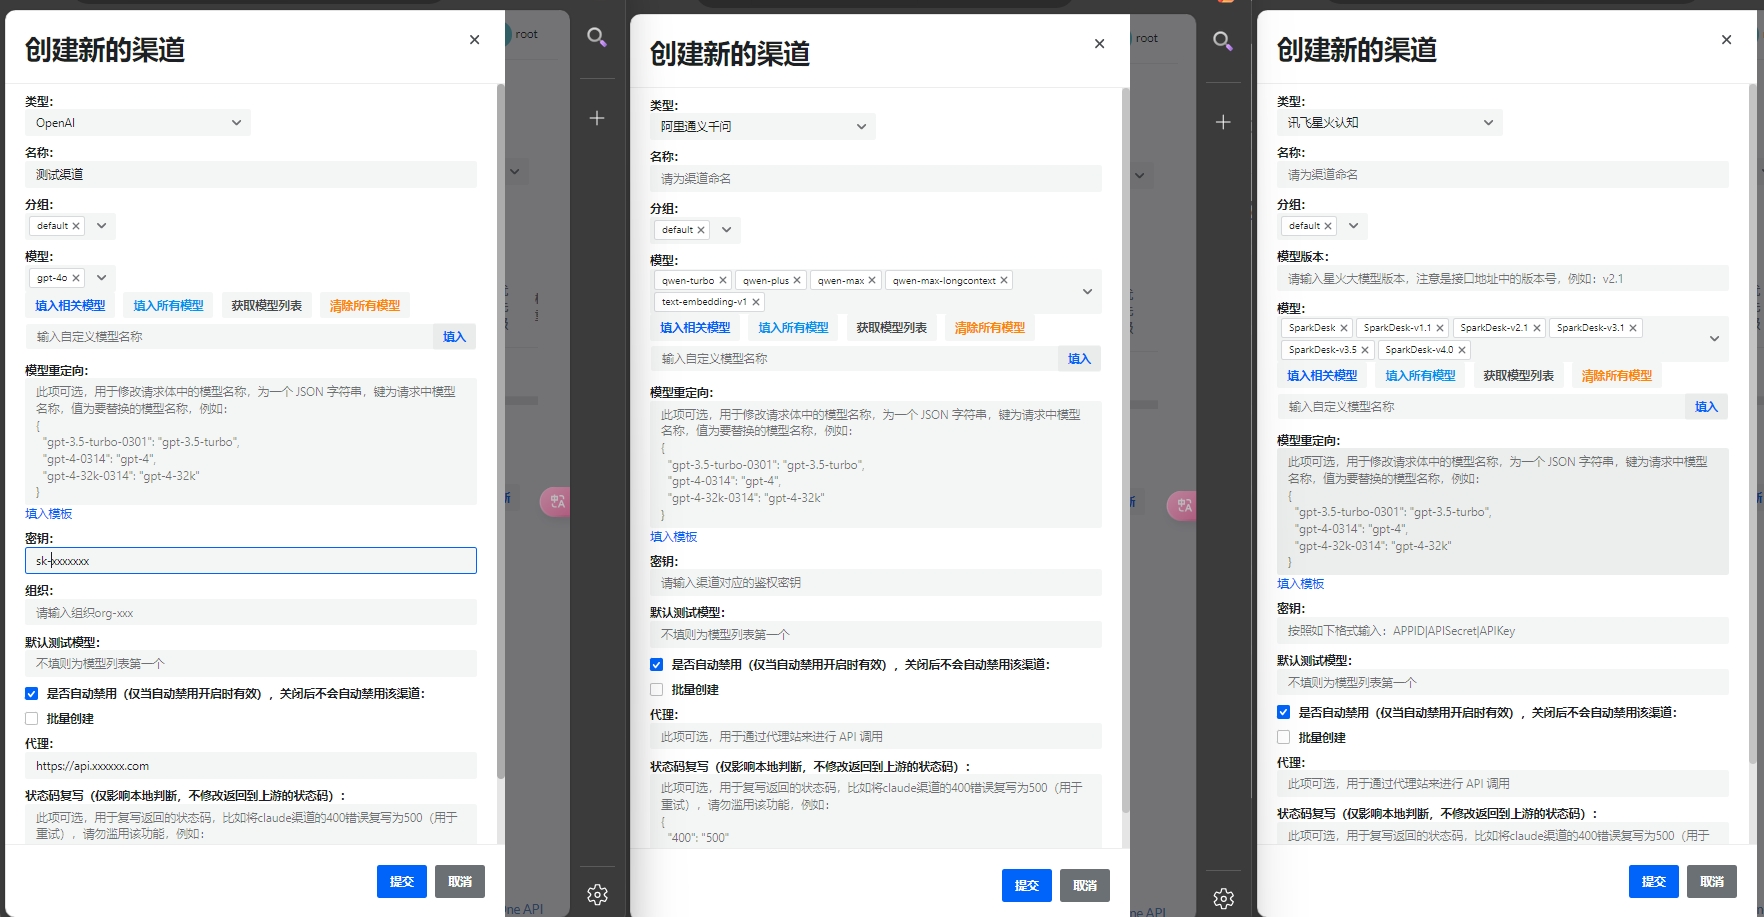Image resolution: width=1764 pixels, height=917 pixels.
Task: Remove the gpt-4o model tag in OpenAI dialog
Action: pyautogui.click(x=76, y=278)
